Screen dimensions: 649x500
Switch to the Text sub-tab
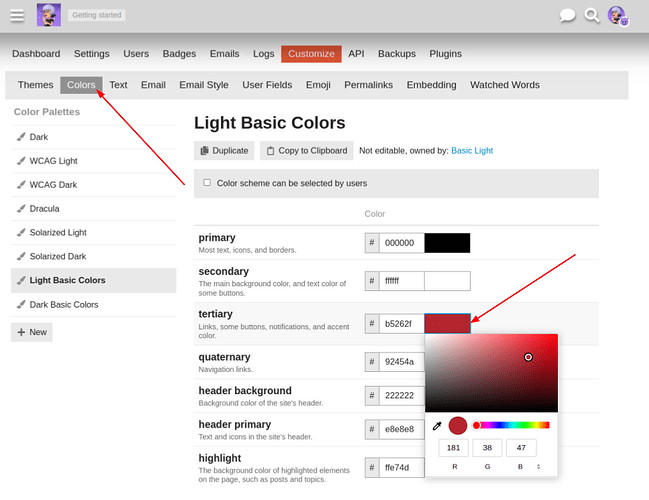[x=118, y=85]
